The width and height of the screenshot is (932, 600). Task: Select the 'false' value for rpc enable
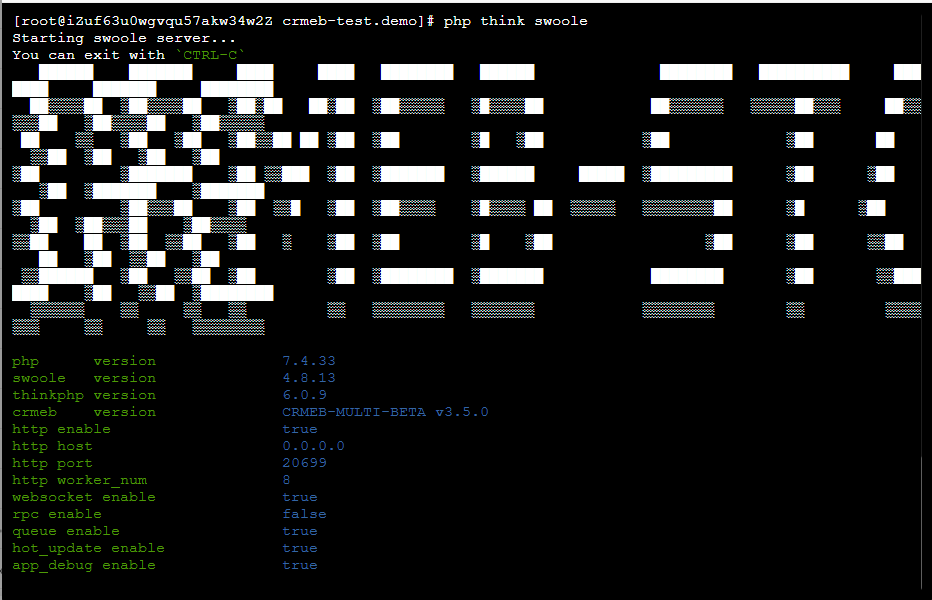tap(304, 514)
